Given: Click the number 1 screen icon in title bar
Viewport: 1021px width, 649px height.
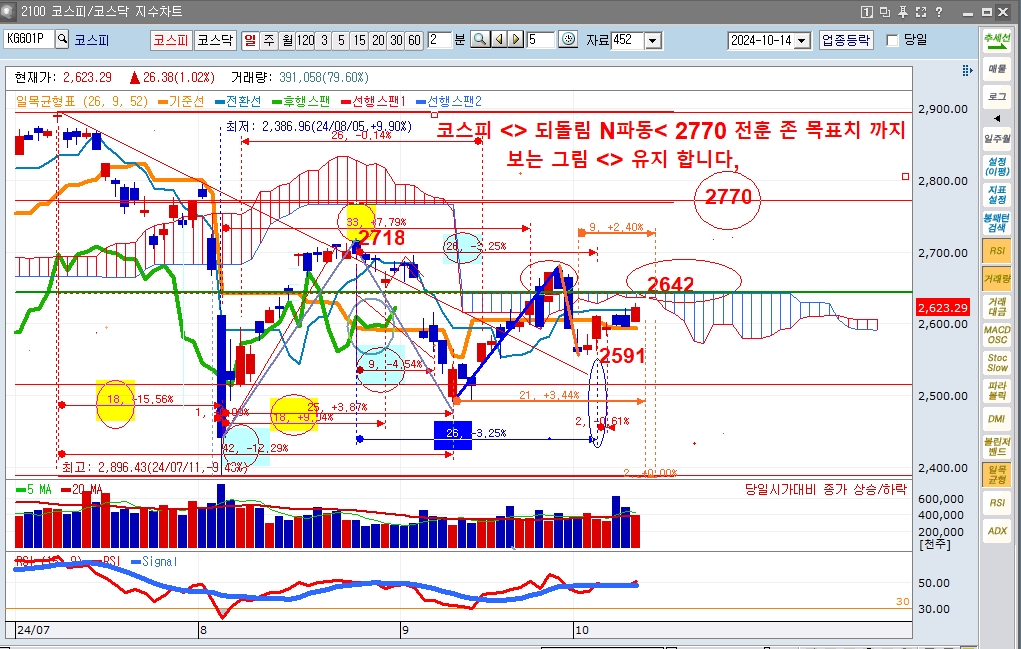Looking at the screenshot, I should click(x=867, y=12).
